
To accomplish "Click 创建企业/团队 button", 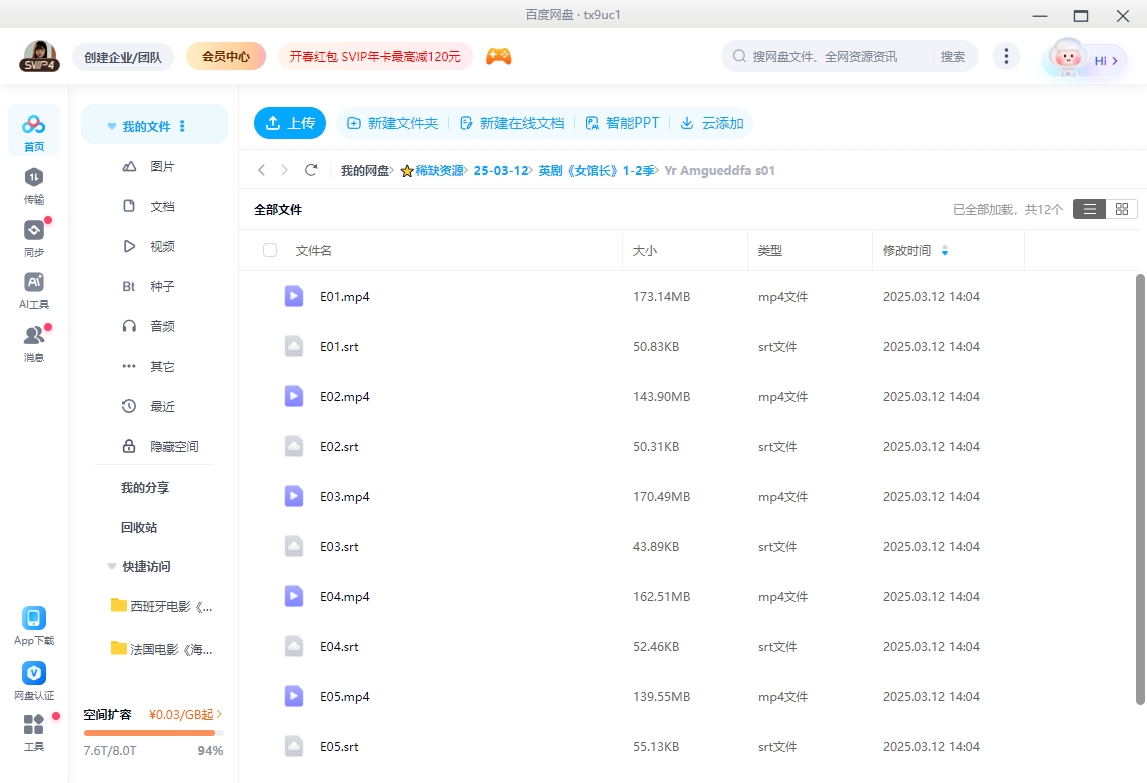I will coord(123,57).
